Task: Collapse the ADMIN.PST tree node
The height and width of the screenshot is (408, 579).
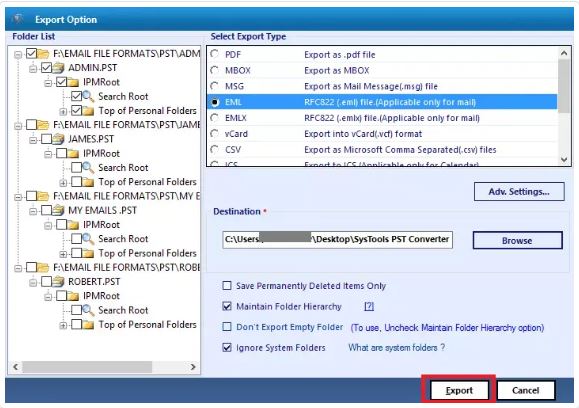Action: [32, 69]
